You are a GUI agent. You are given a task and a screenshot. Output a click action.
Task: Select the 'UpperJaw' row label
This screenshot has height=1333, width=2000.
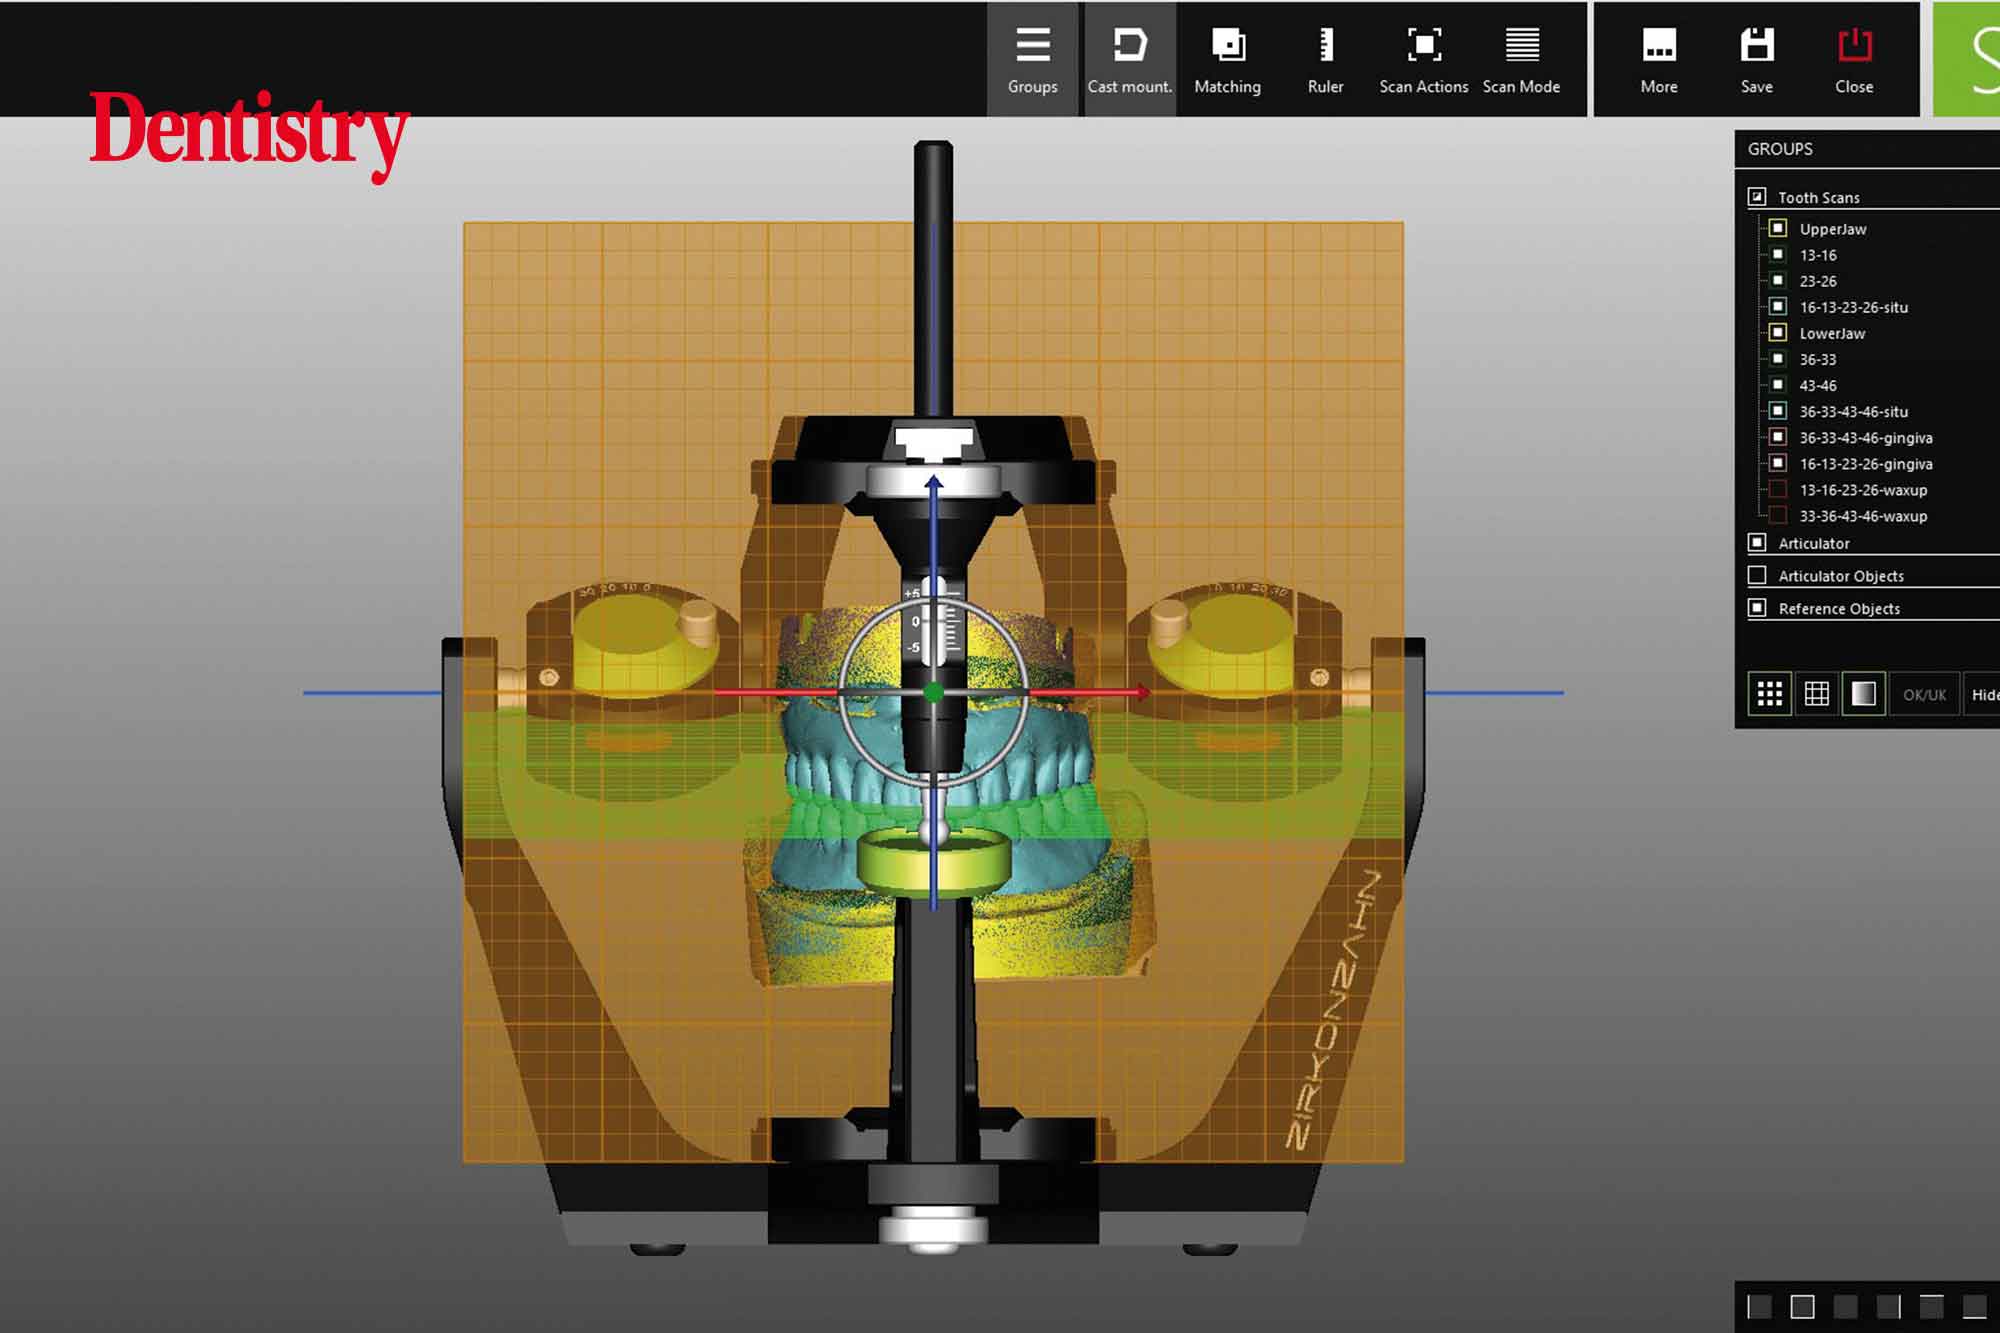click(x=1833, y=229)
